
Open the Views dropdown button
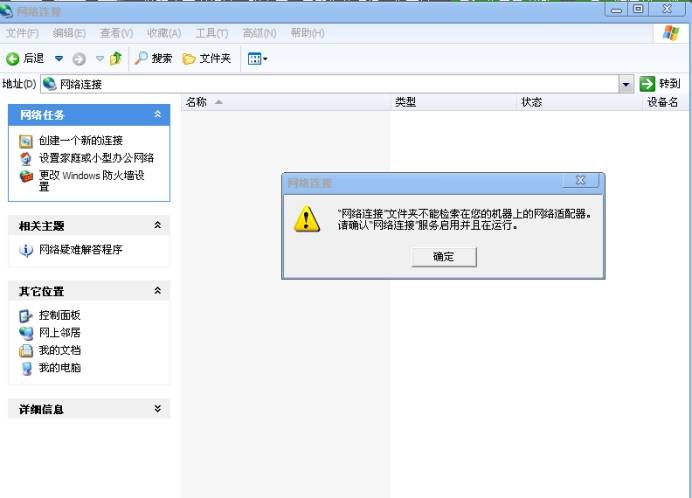[257, 58]
